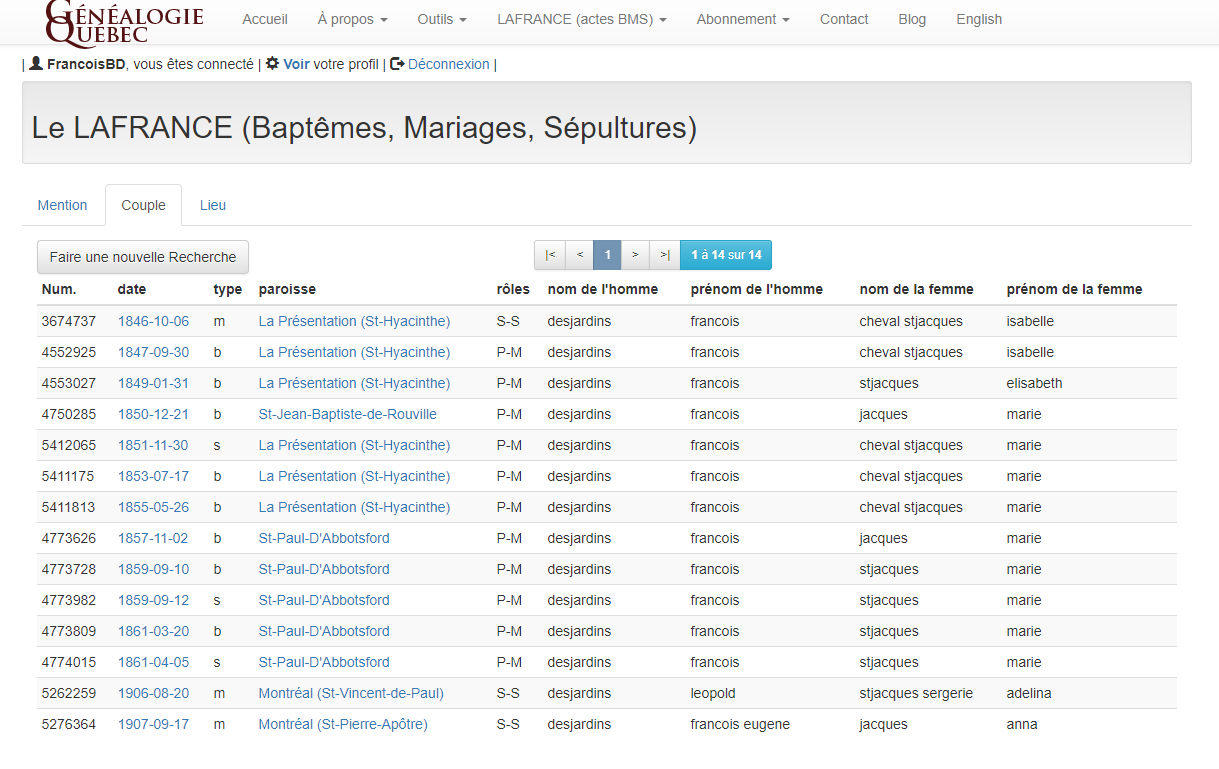Open record dated 1851-11-30
1219x769 pixels.
[x=153, y=445]
